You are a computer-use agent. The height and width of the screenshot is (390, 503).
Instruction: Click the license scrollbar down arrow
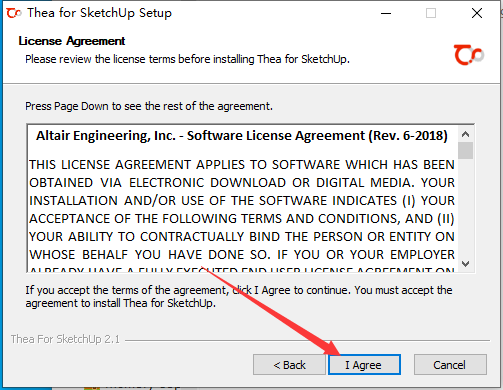pos(466,264)
